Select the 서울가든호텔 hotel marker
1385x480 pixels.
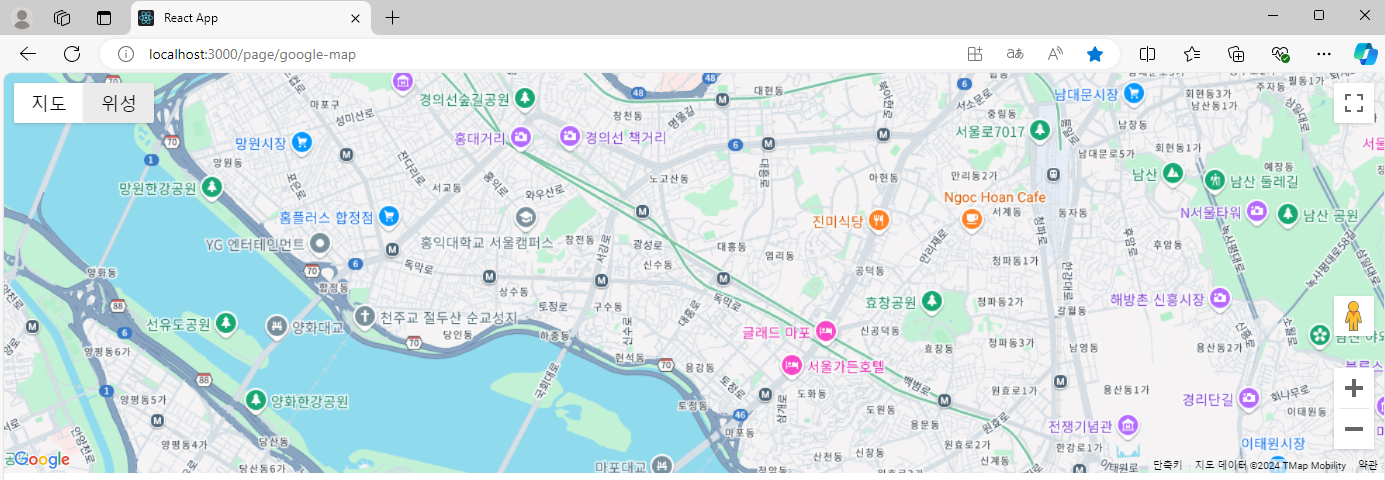tap(792, 365)
